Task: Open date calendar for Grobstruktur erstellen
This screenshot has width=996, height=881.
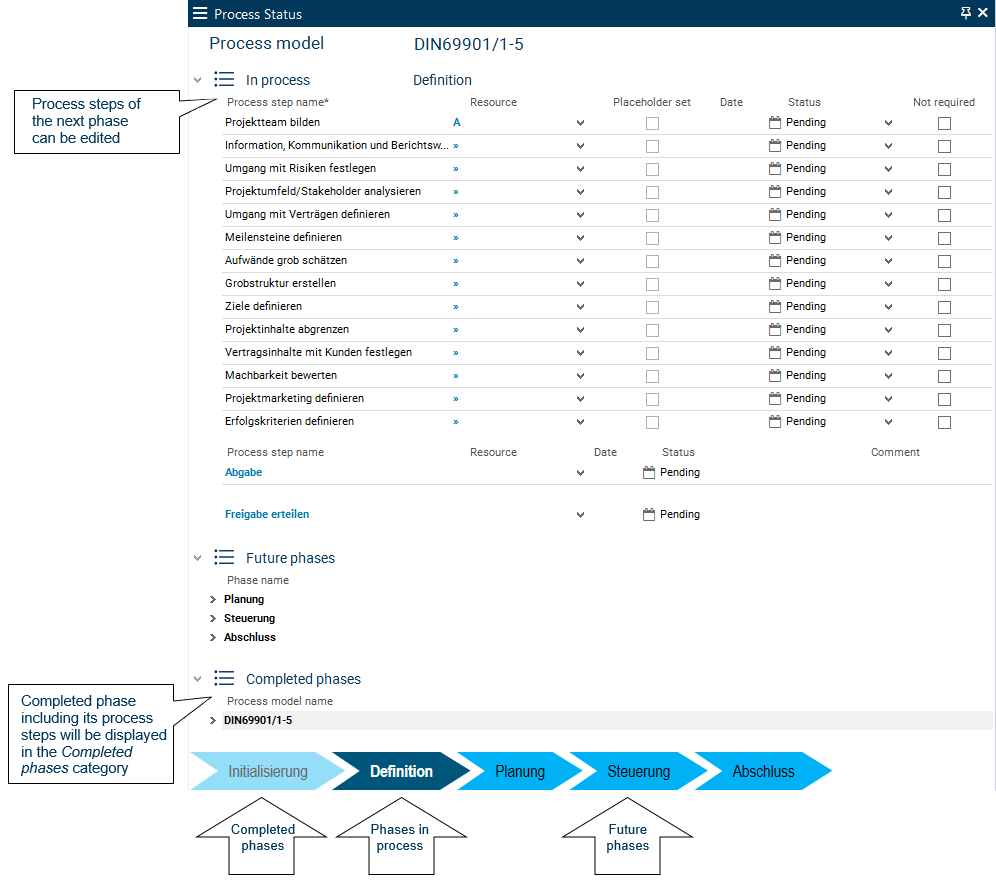Action: click(774, 283)
